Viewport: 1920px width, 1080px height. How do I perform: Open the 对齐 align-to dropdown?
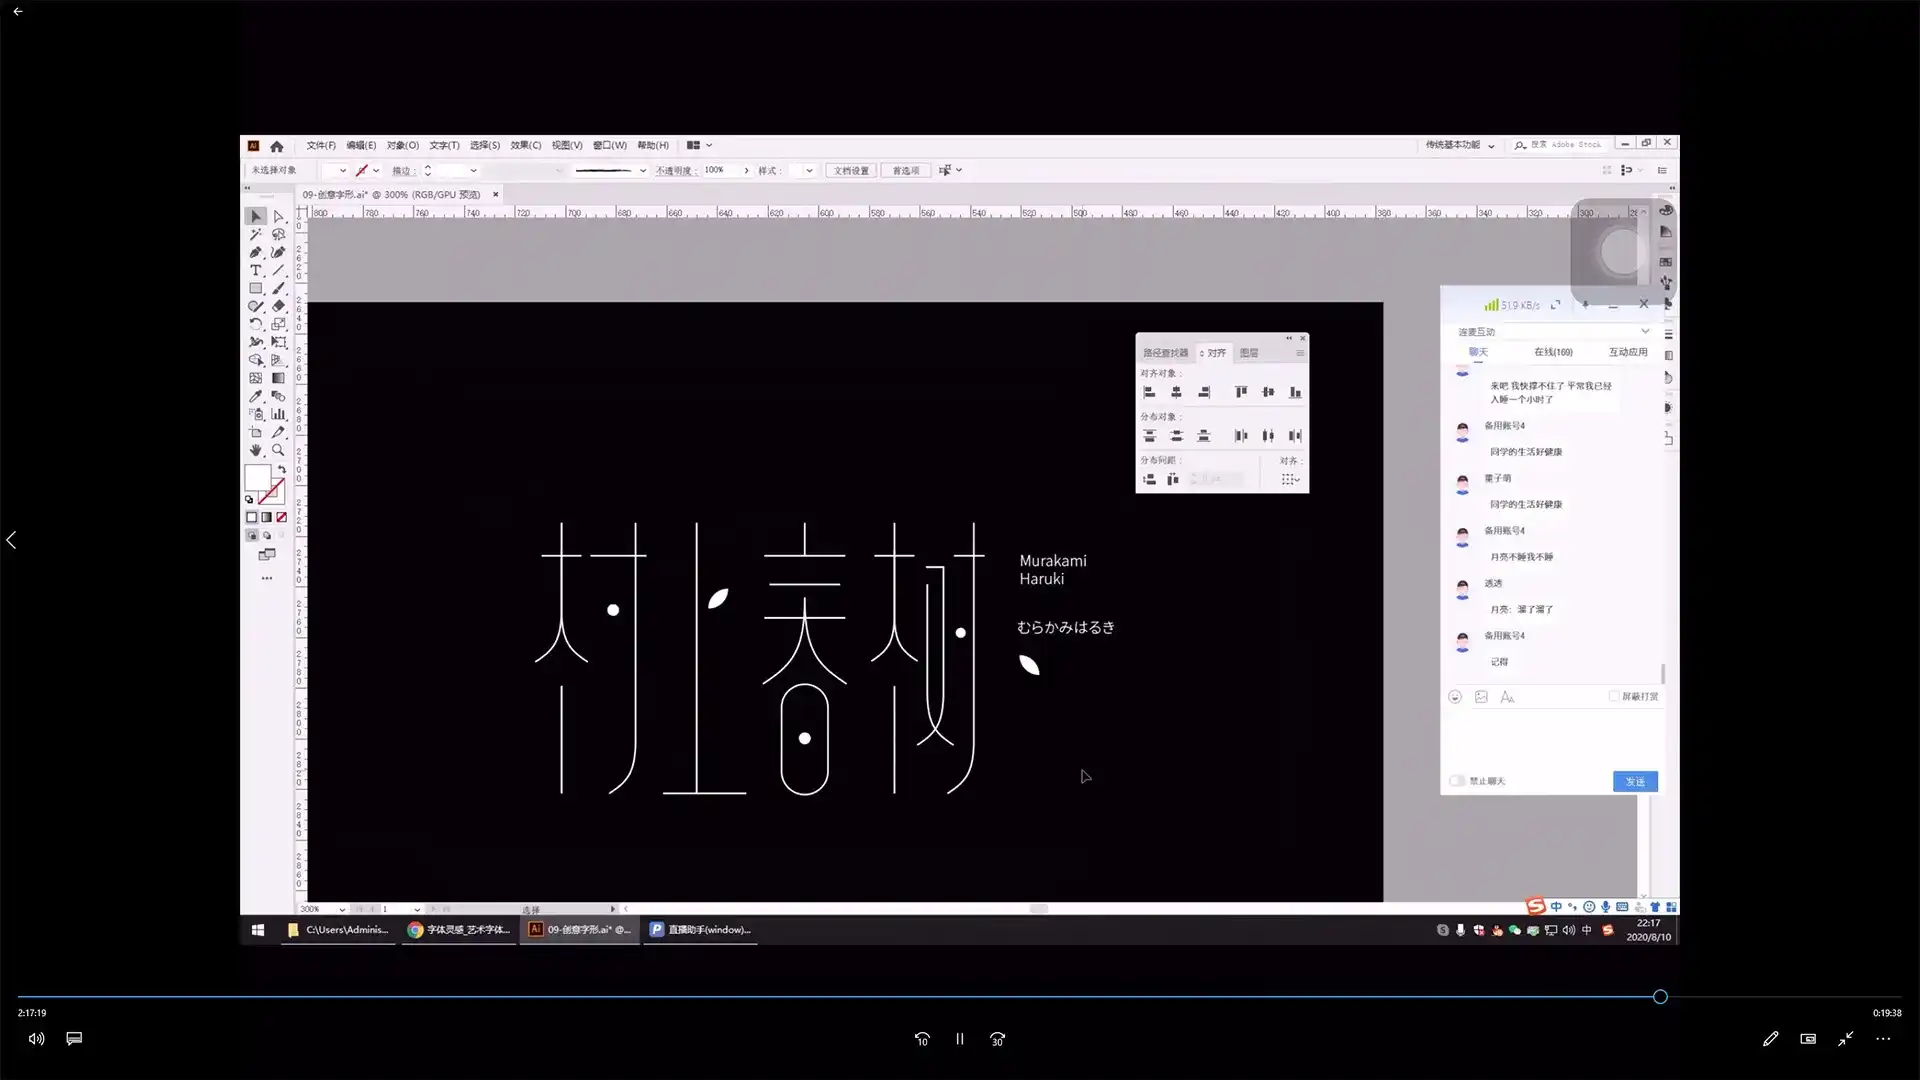click(x=1290, y=480)
